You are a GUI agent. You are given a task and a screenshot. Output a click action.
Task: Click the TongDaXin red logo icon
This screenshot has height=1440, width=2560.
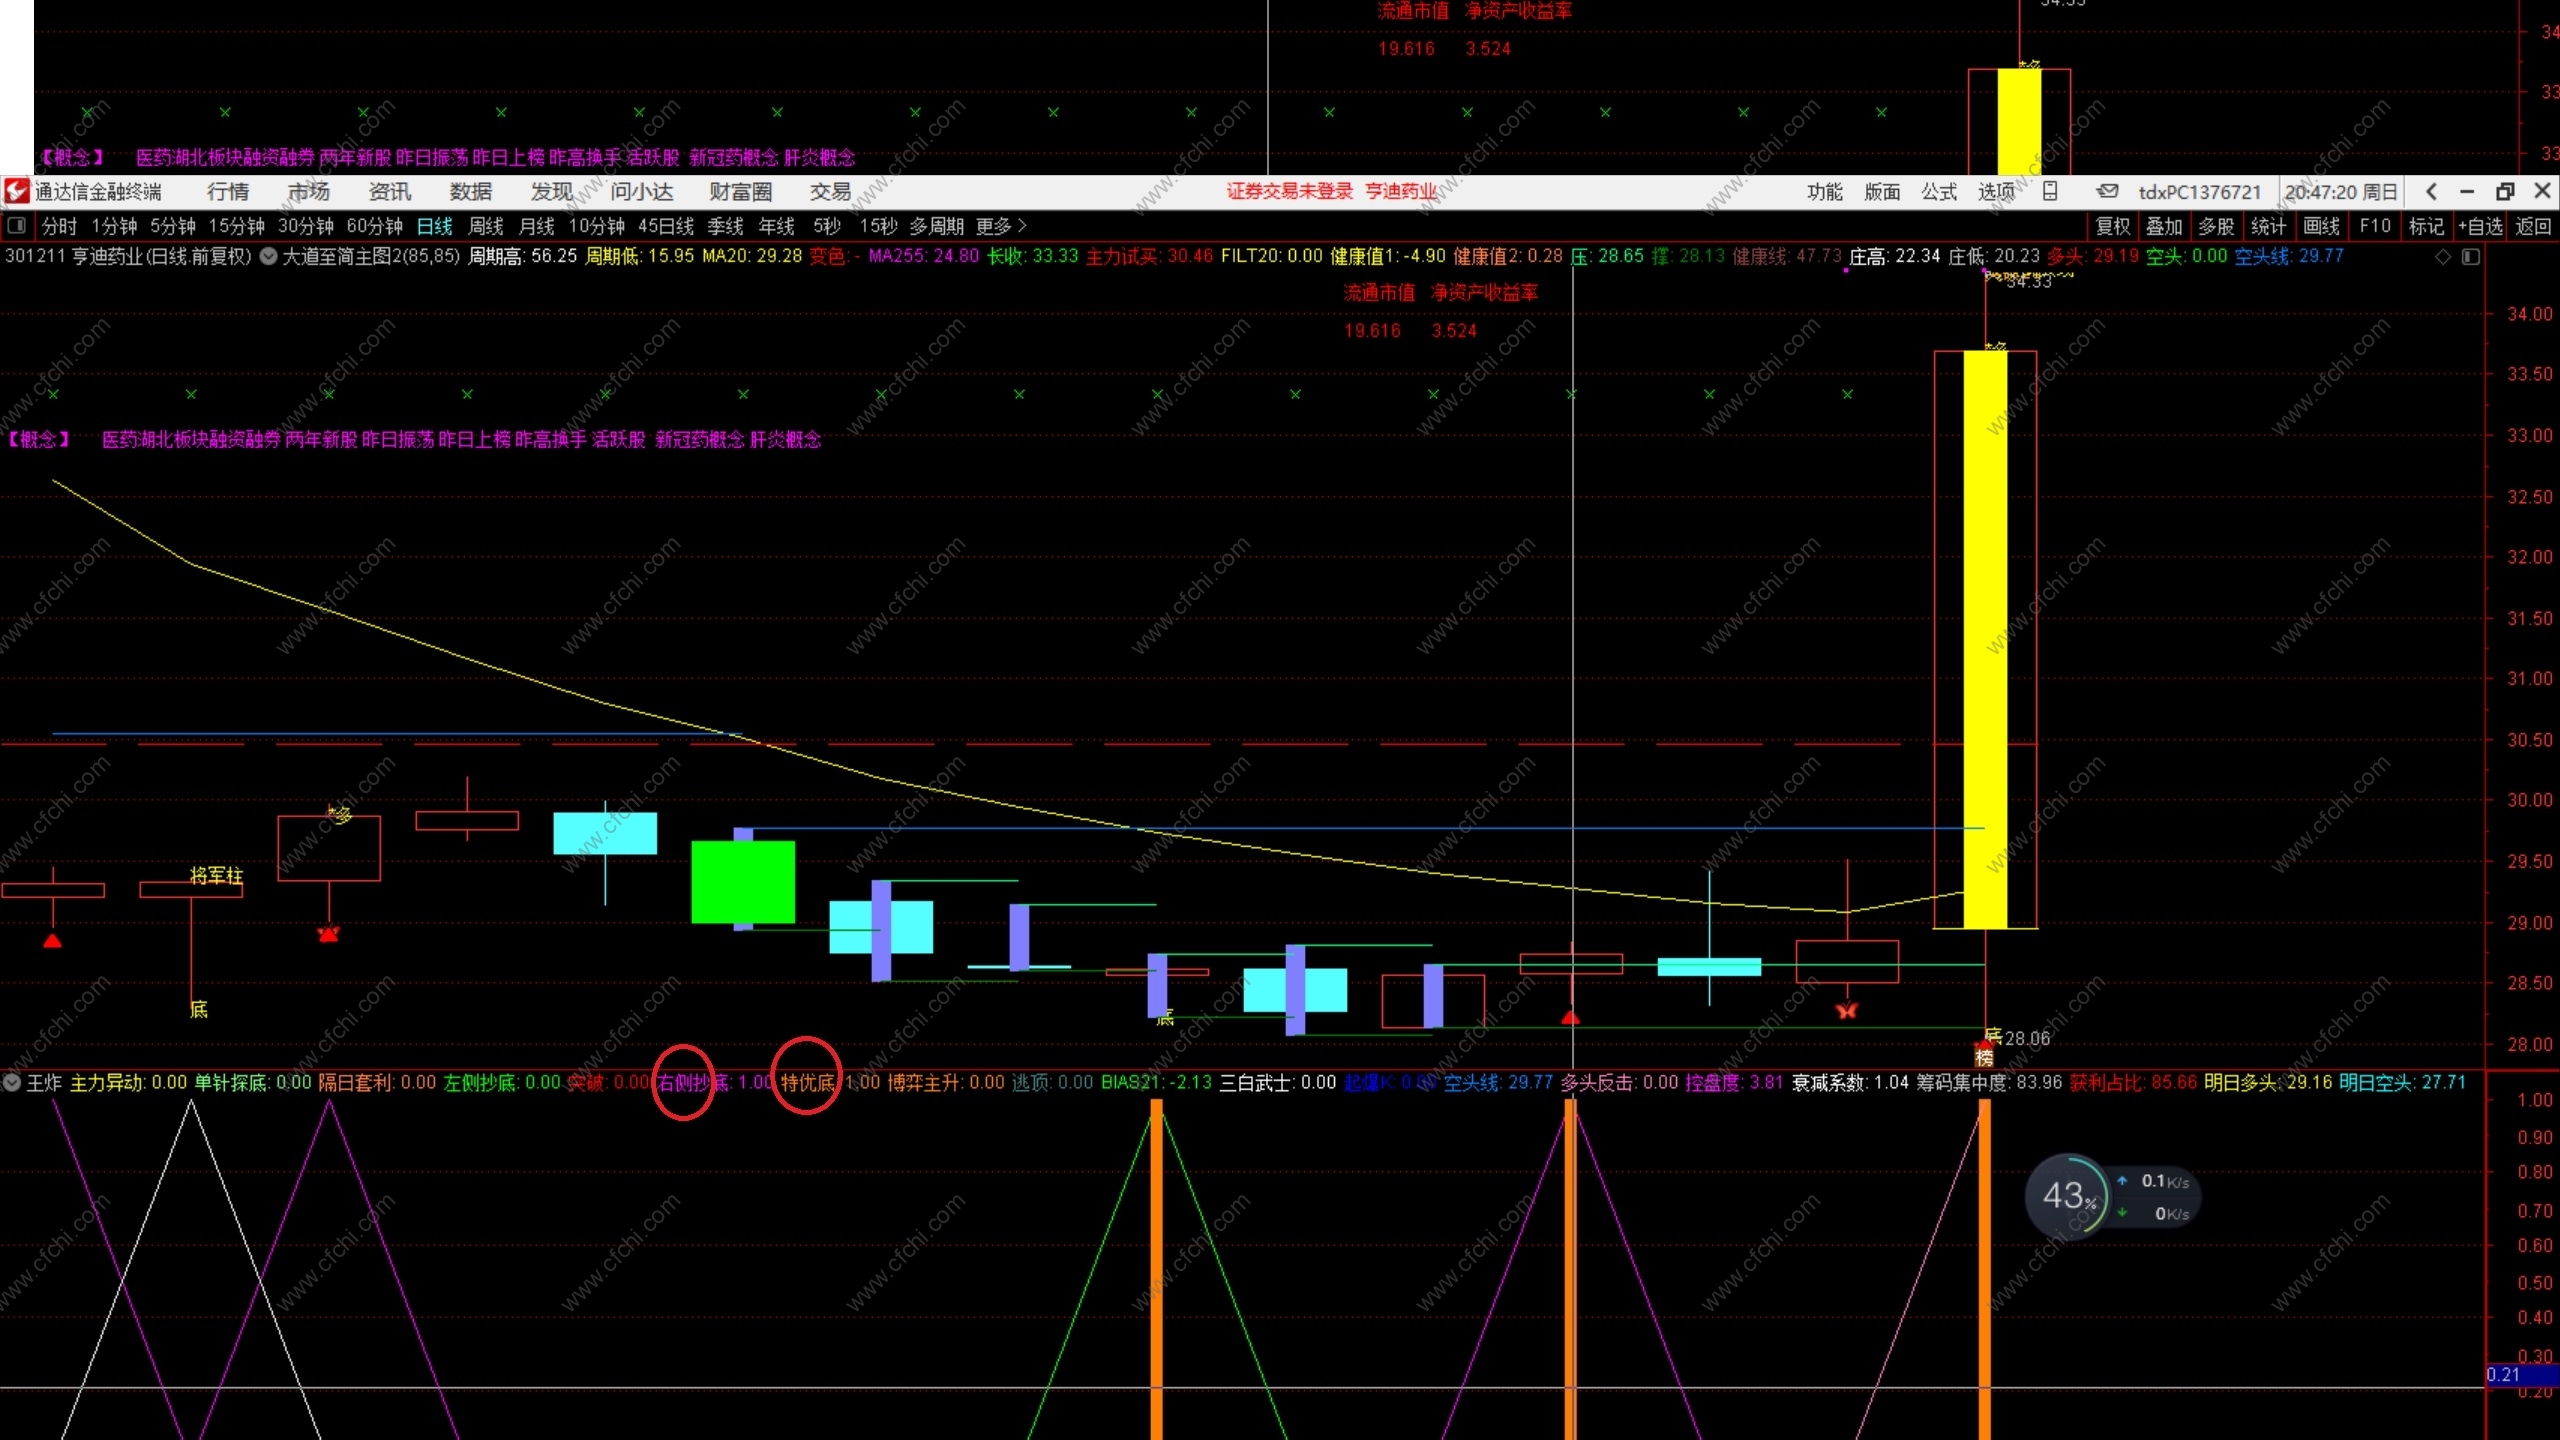click(16, 191)
